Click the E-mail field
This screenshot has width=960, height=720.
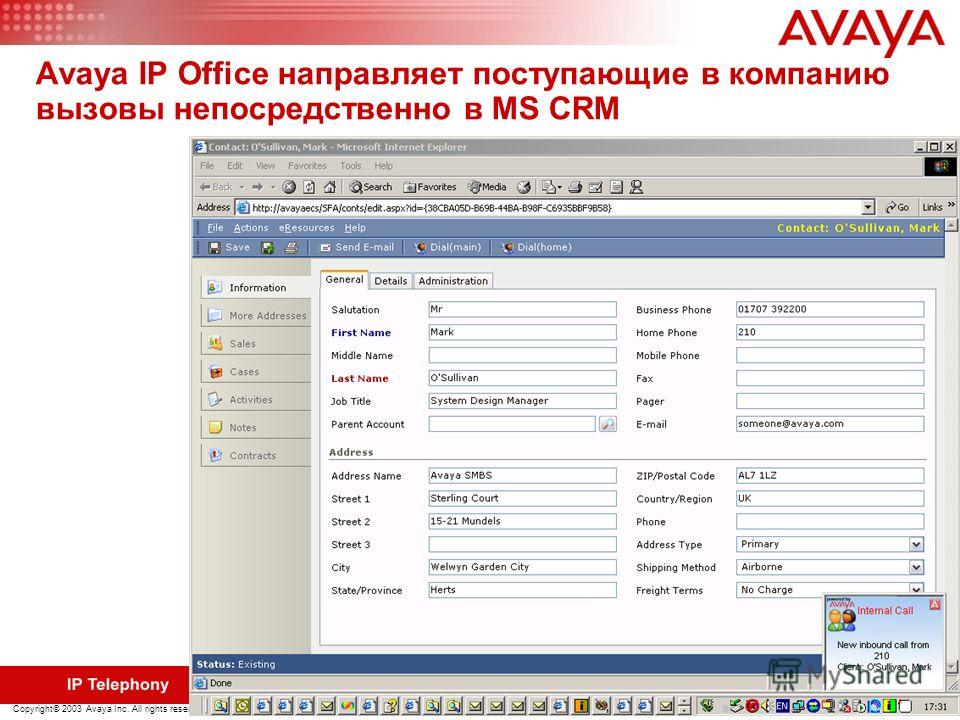pos(830,424)
